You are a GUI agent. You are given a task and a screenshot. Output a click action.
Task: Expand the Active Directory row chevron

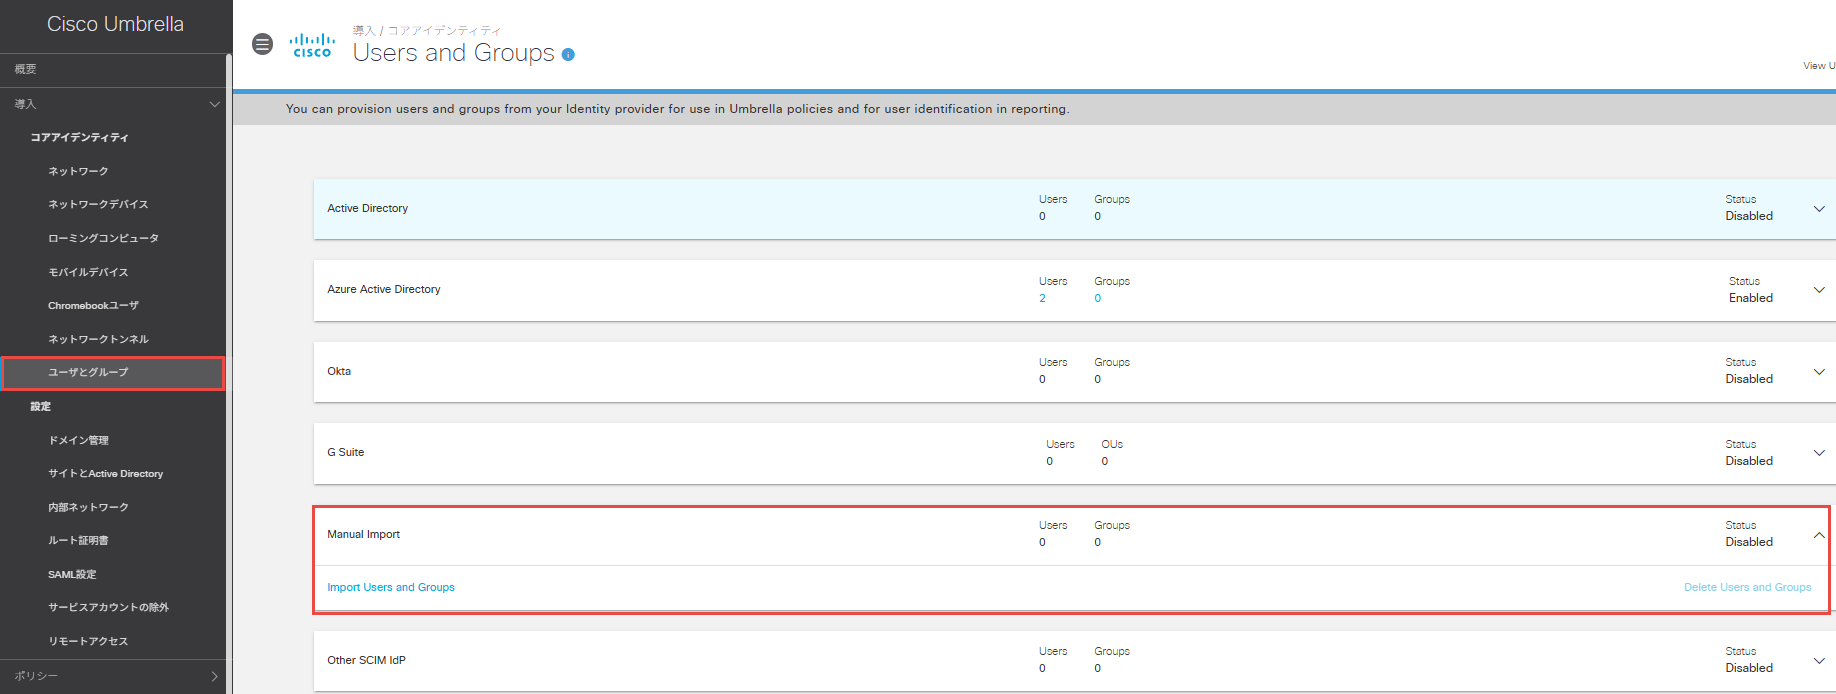click(1819, 209)
